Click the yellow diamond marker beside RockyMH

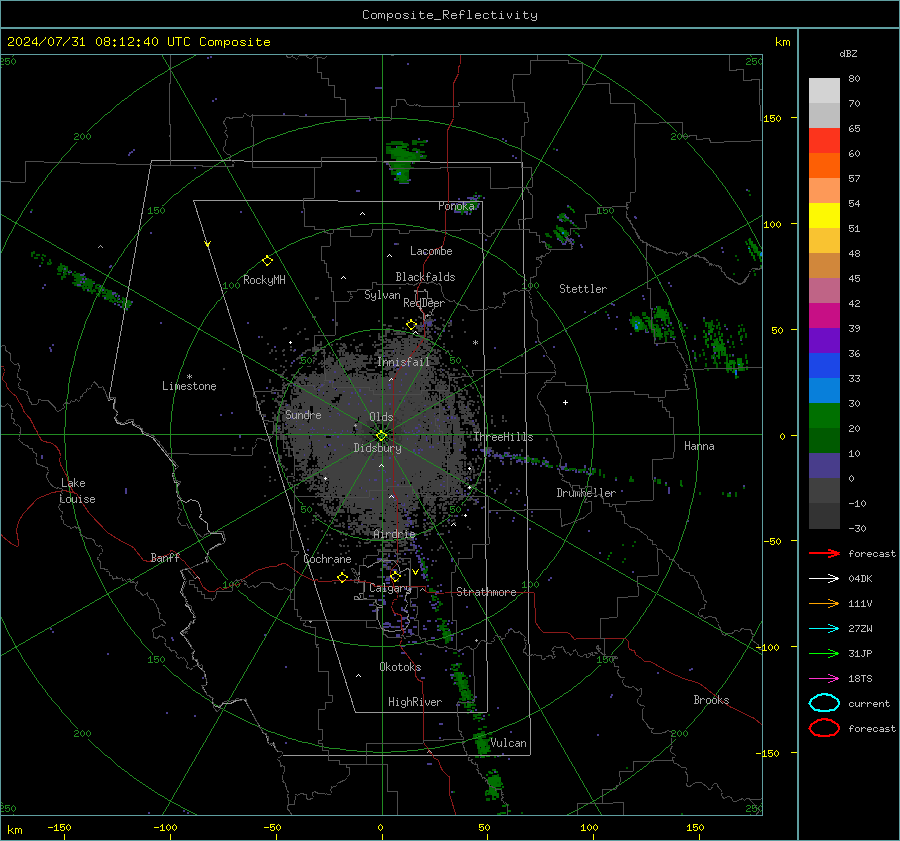[267, 261]
